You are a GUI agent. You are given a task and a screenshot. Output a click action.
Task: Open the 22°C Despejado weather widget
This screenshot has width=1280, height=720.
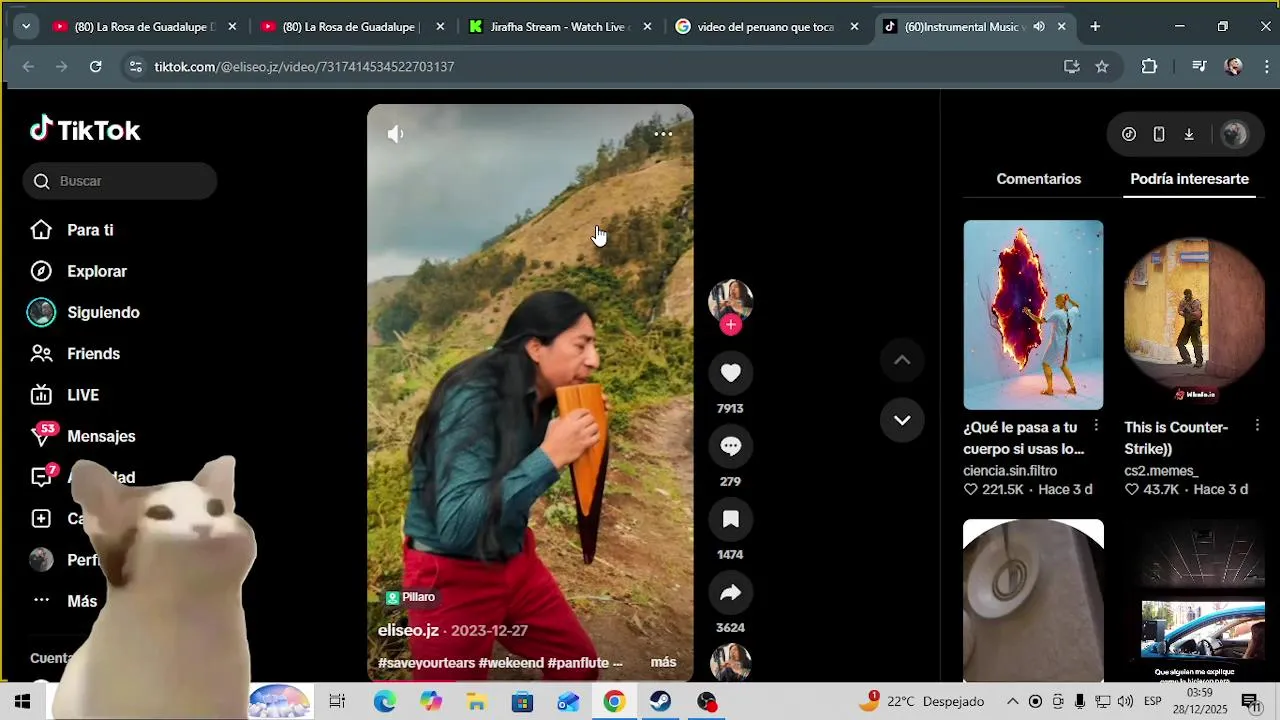[922, 702]
